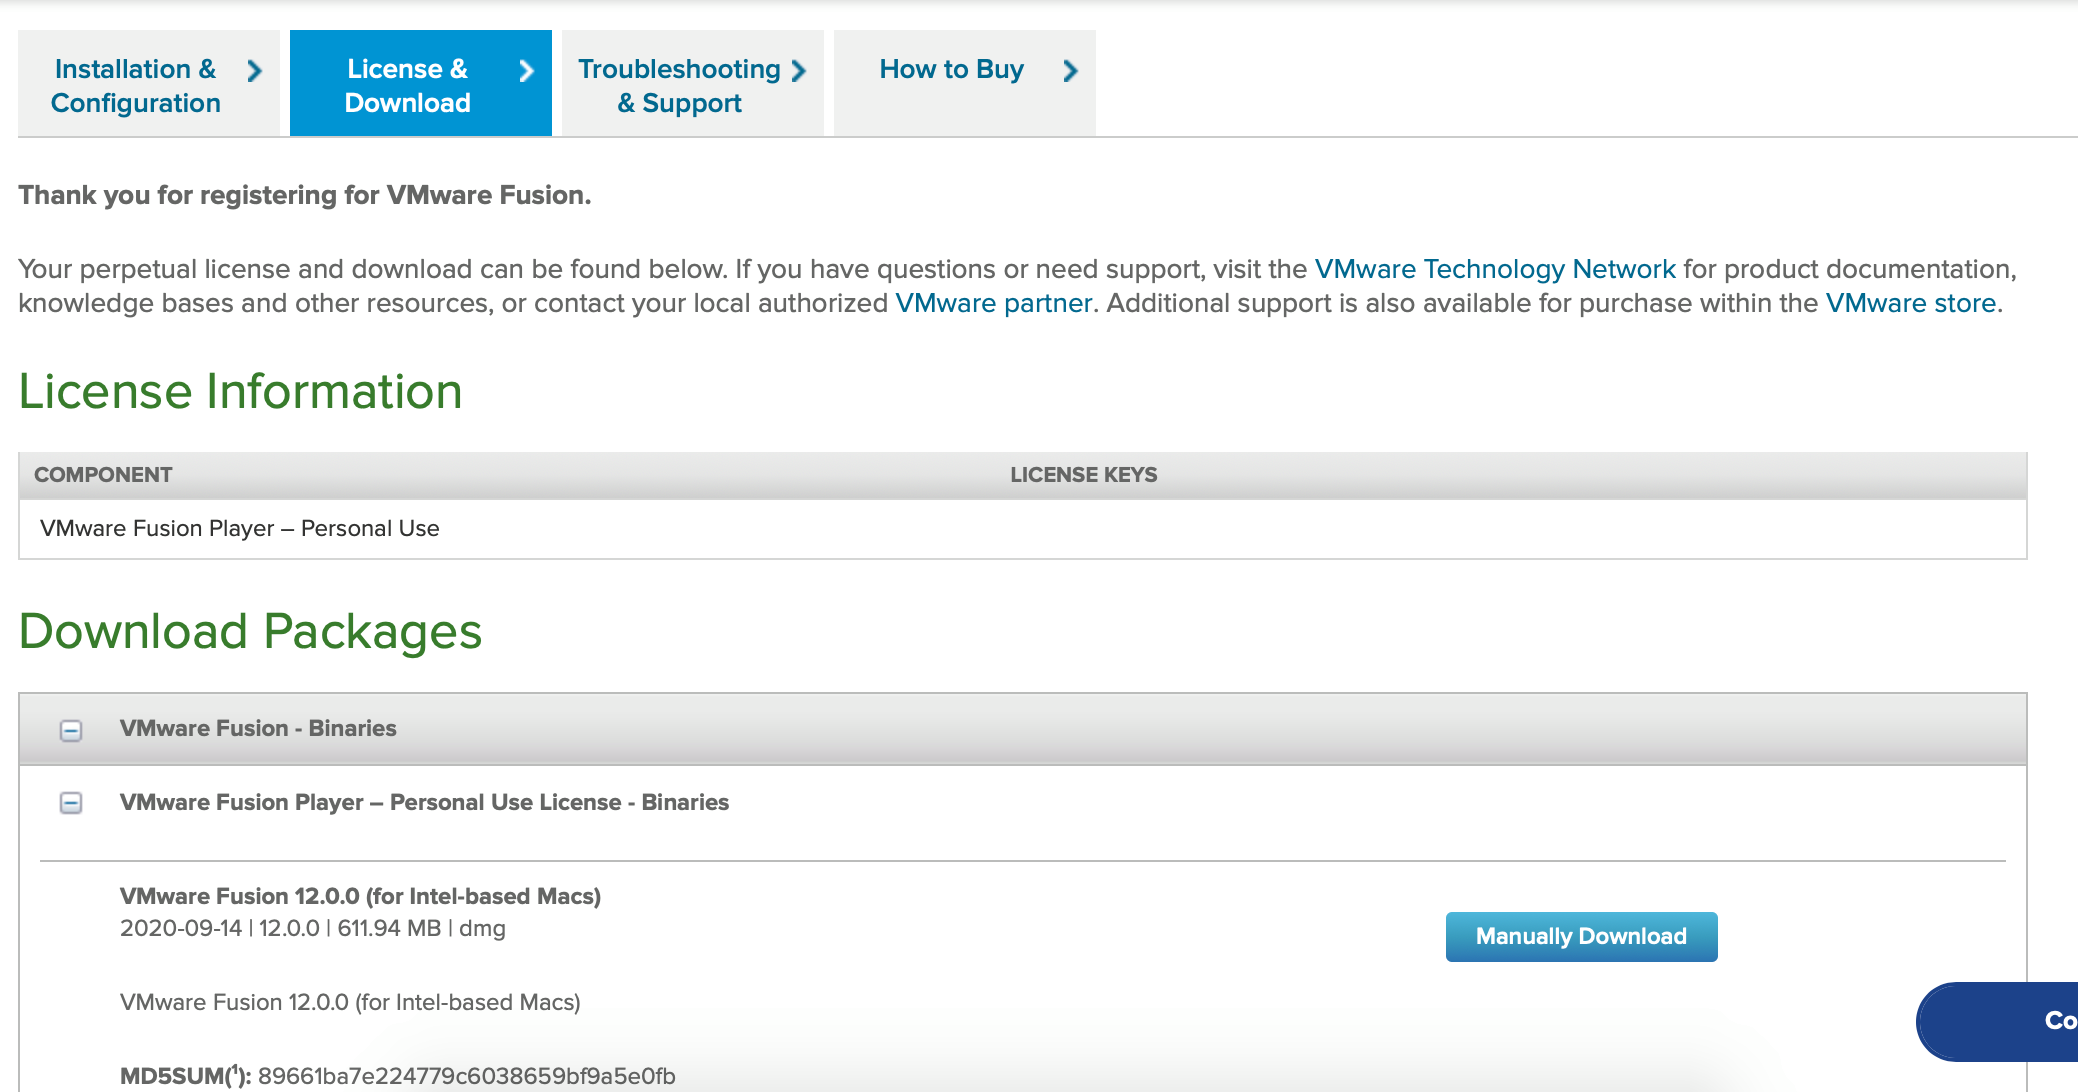Collapse the Personal Use License - Binaries group
Screen dimensions: 2078x1092
71,803
